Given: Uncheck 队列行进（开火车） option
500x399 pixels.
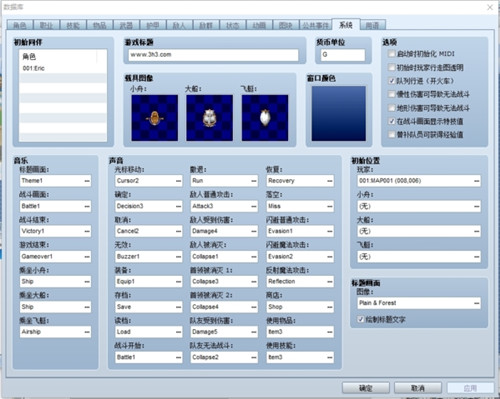Looking at the screenshot, I should pyautogui.click(x=392, y=81).
